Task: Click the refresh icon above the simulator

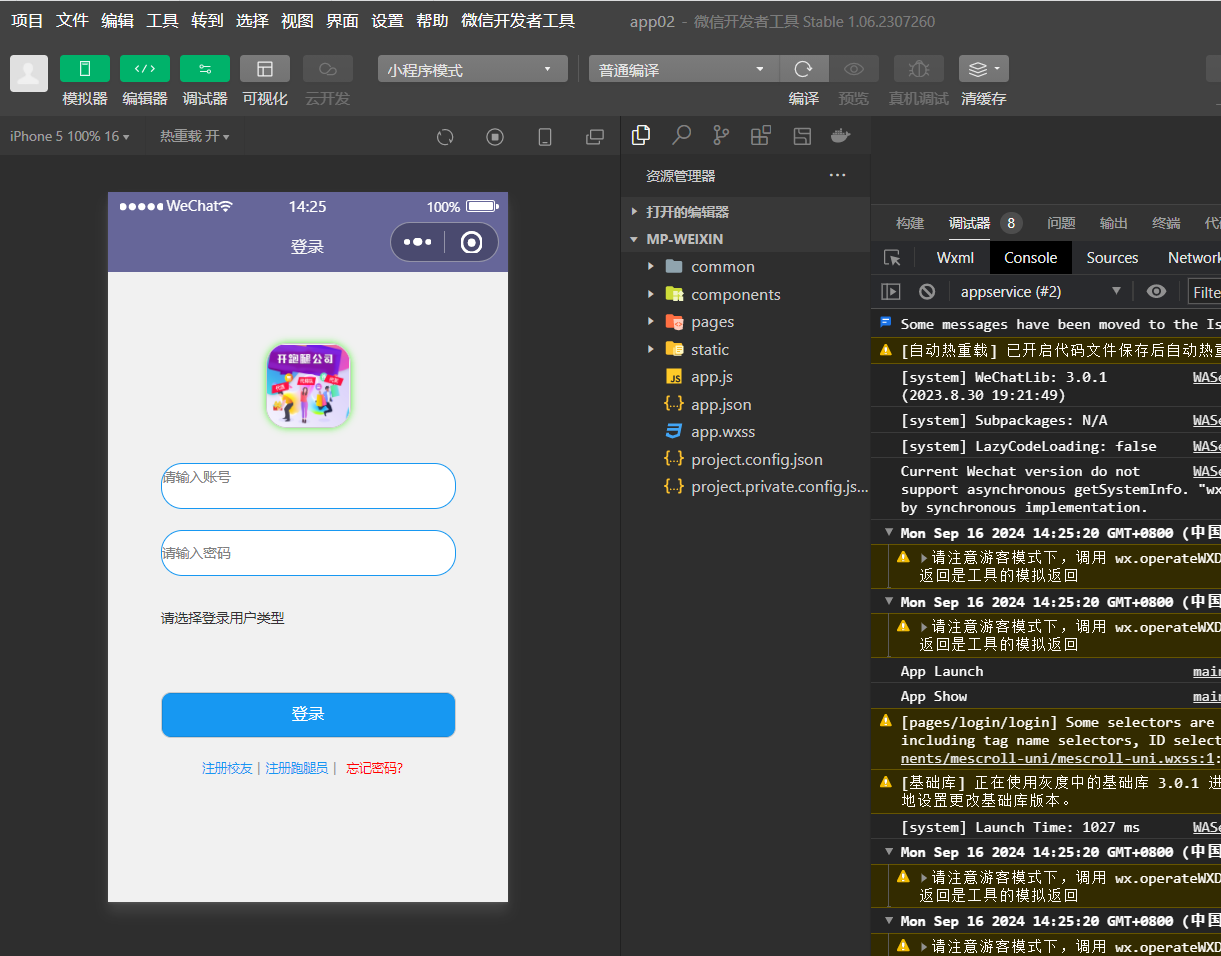Action: pos(444,137)
